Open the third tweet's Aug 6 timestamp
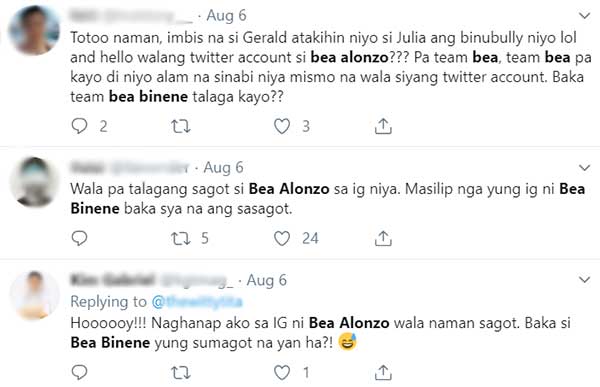The width and height of the screenshot is (600, 387). pos(267,280)
